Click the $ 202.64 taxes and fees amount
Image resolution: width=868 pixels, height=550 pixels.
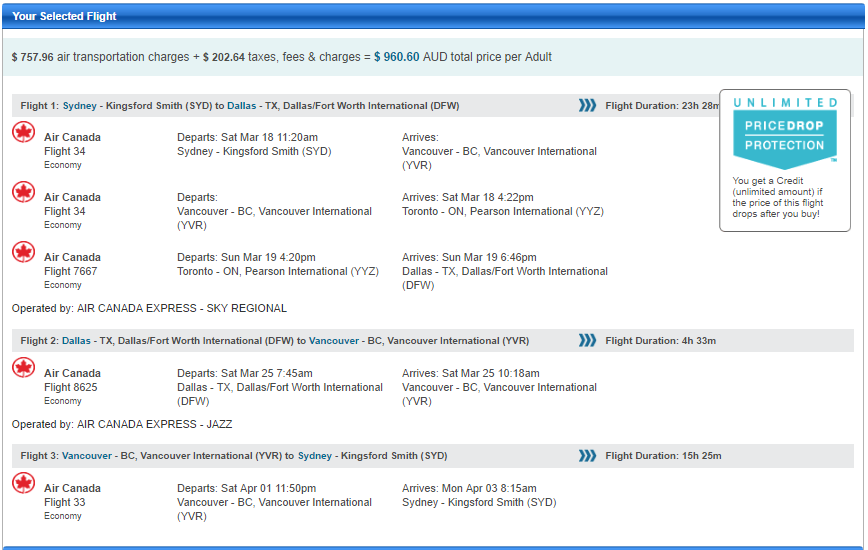[x=224, y=57]
